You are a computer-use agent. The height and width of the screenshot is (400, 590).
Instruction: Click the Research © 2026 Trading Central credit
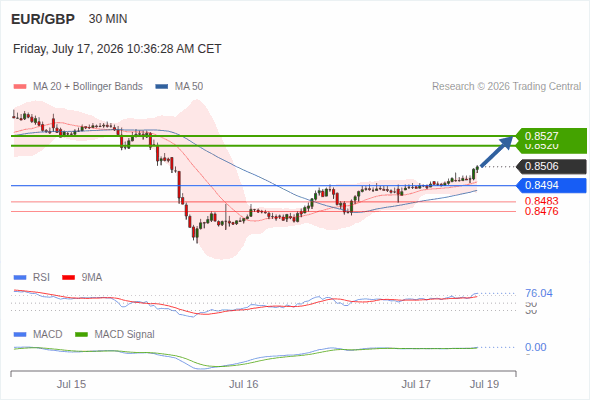pos(506,87)
